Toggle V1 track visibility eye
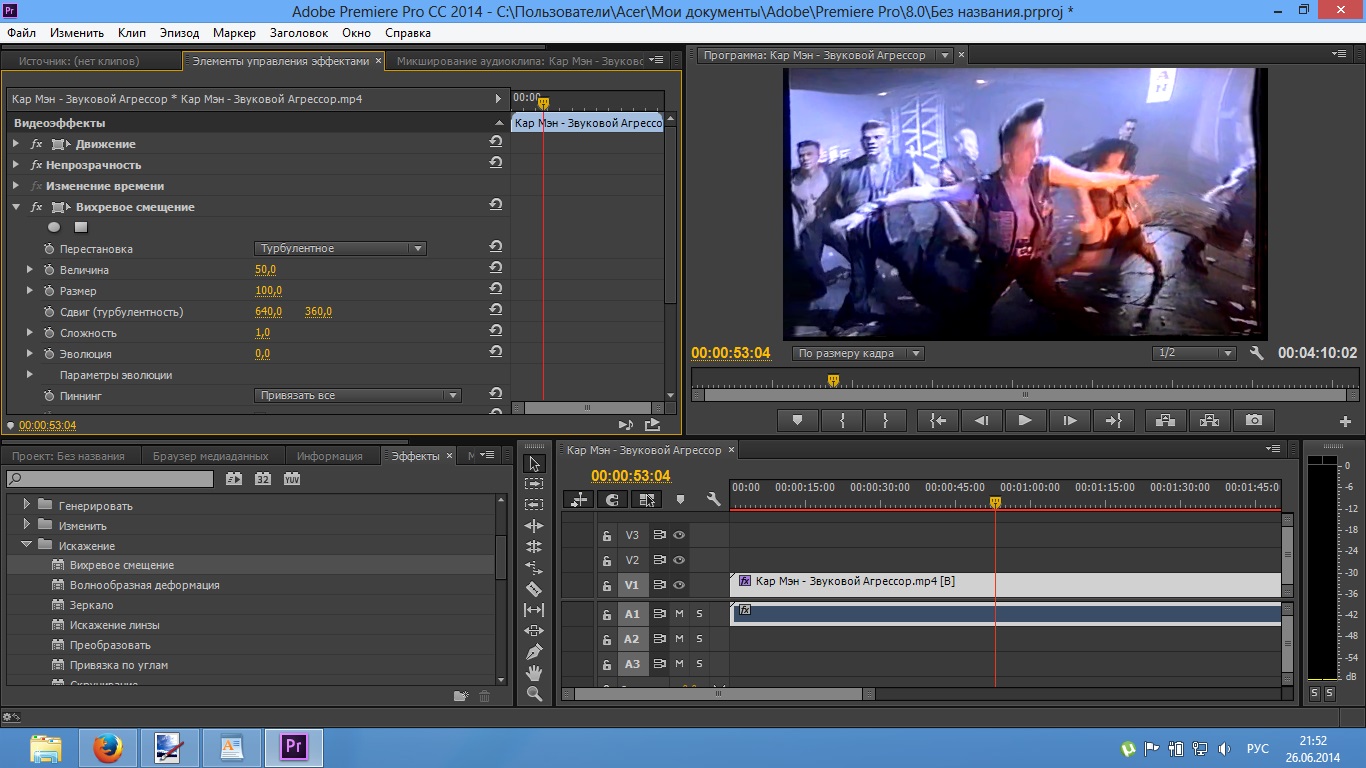 point(679,585)
